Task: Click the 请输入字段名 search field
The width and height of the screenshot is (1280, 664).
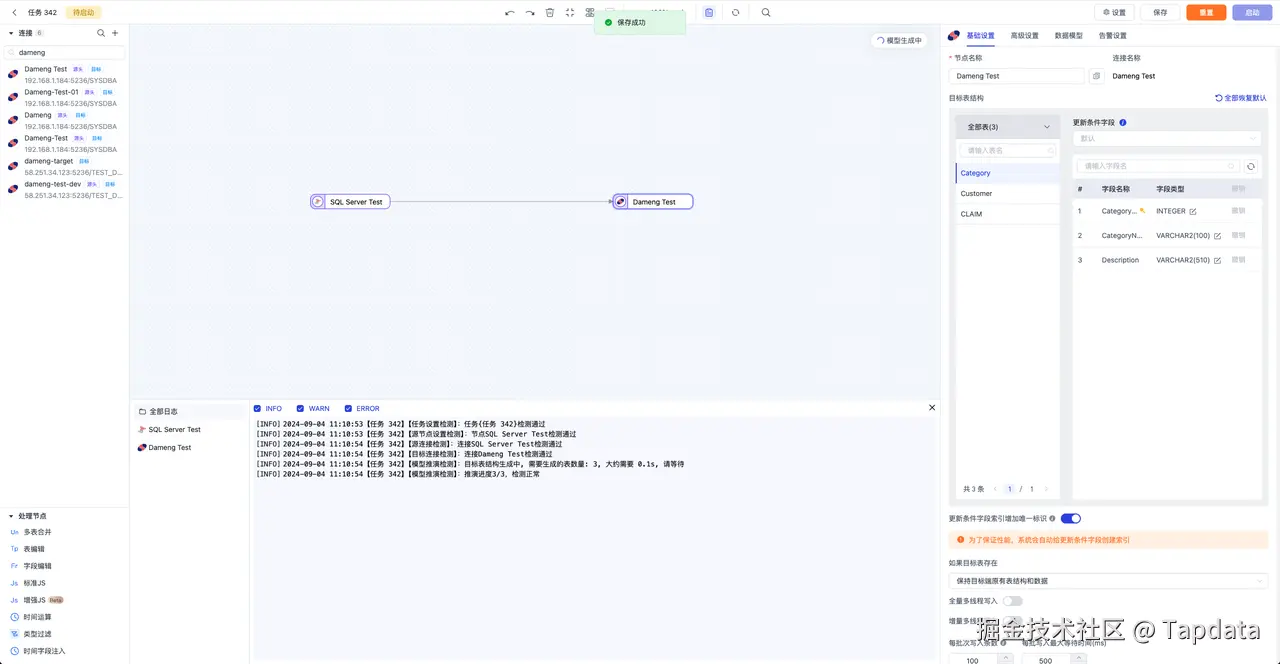Action: [1158, 166]
